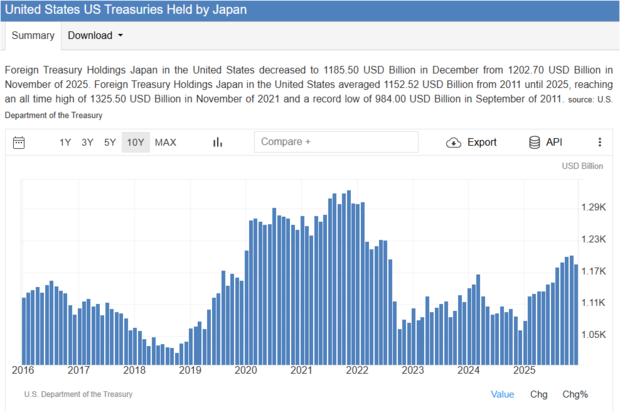Switch chart to 5Y range

110,142
